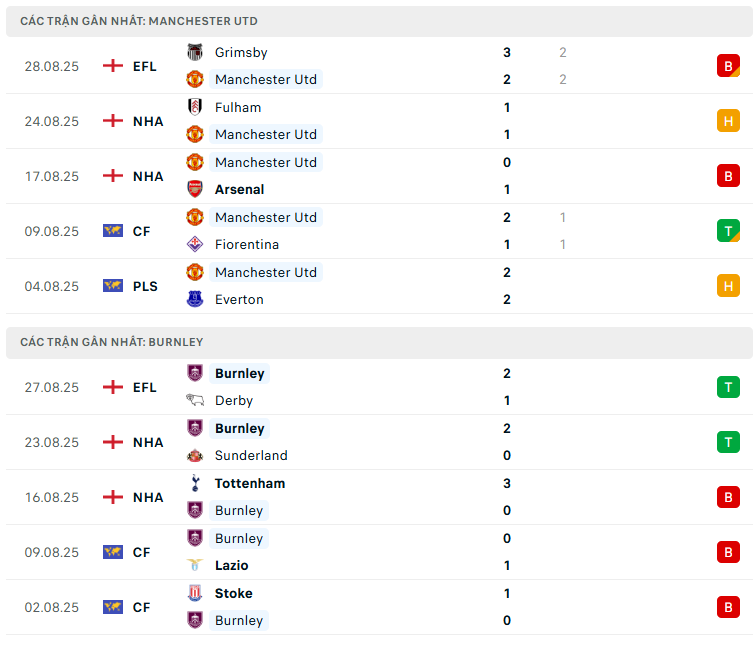This screenshot has width=756, height=645.
Task: Click the red B badge for Grimsby match
Action: (x=728, y=66)
